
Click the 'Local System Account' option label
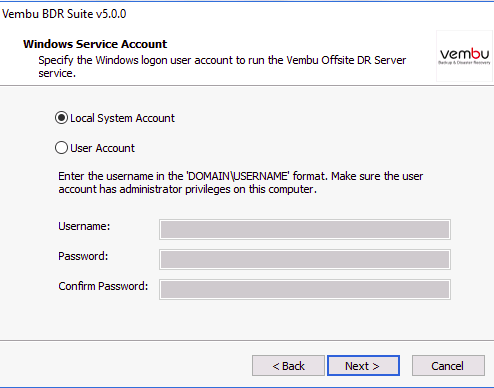122,118
